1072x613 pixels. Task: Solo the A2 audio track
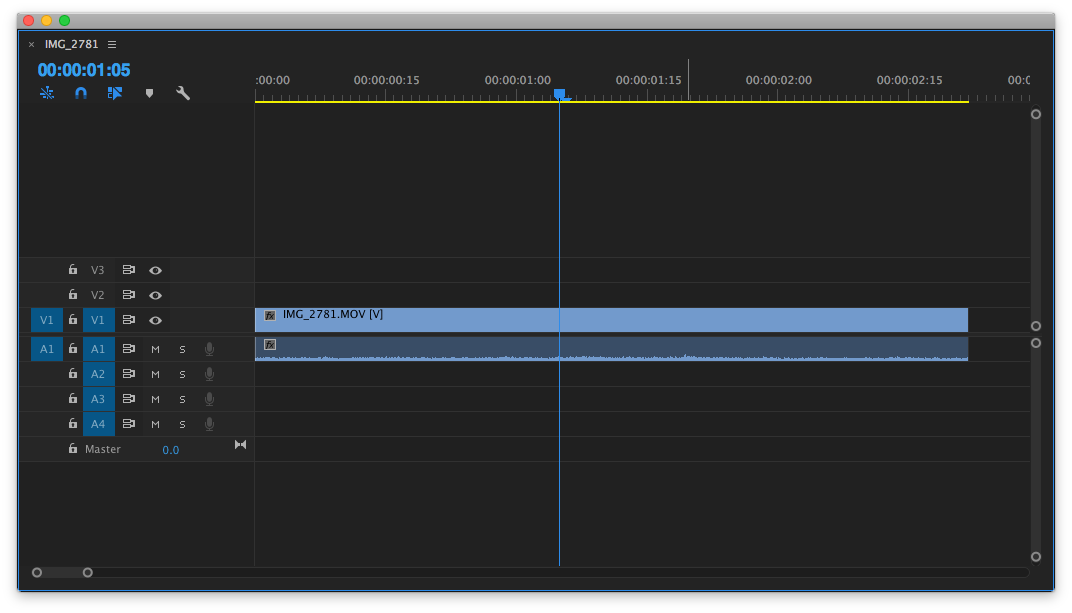tap(182, 374)
